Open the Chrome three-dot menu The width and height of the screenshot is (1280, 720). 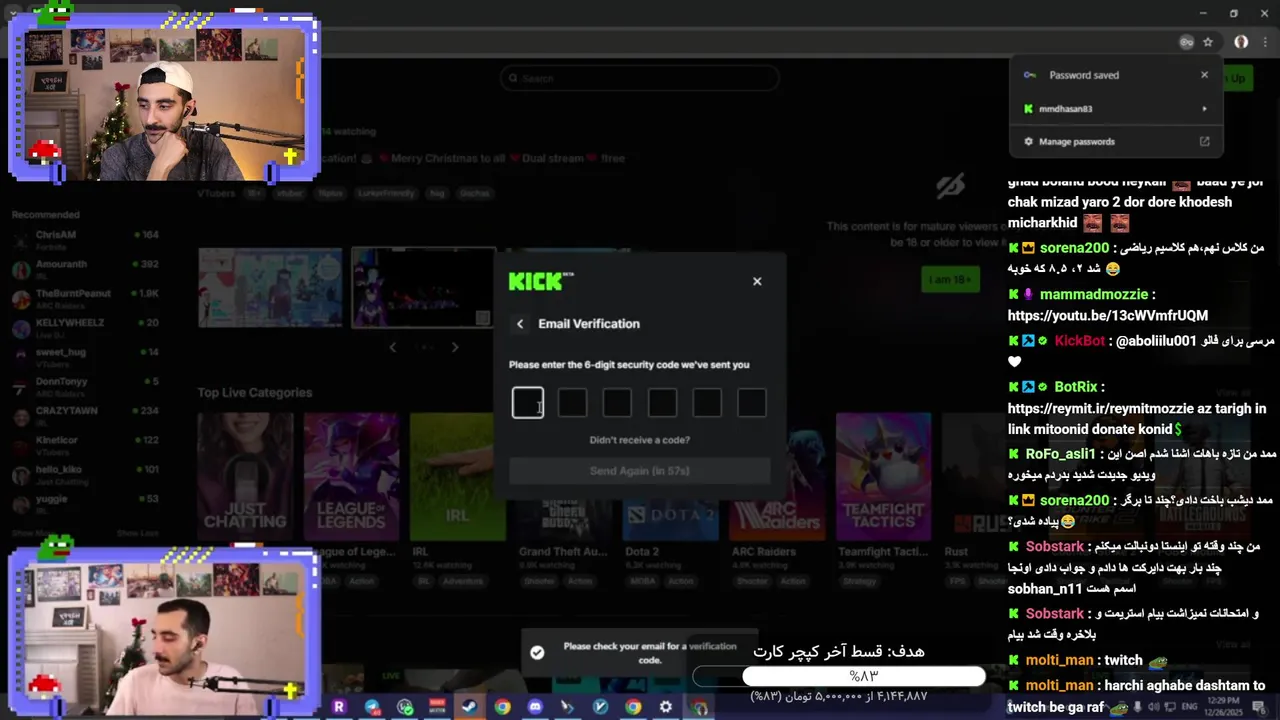click(x=1266, y=42)
